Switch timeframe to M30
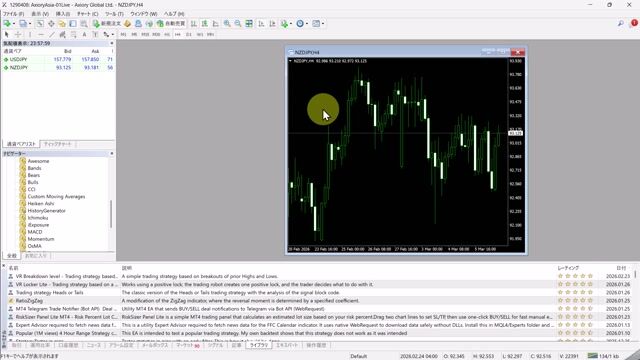The image size is (640, 360). pyautogui.click(x=156, y=35)
